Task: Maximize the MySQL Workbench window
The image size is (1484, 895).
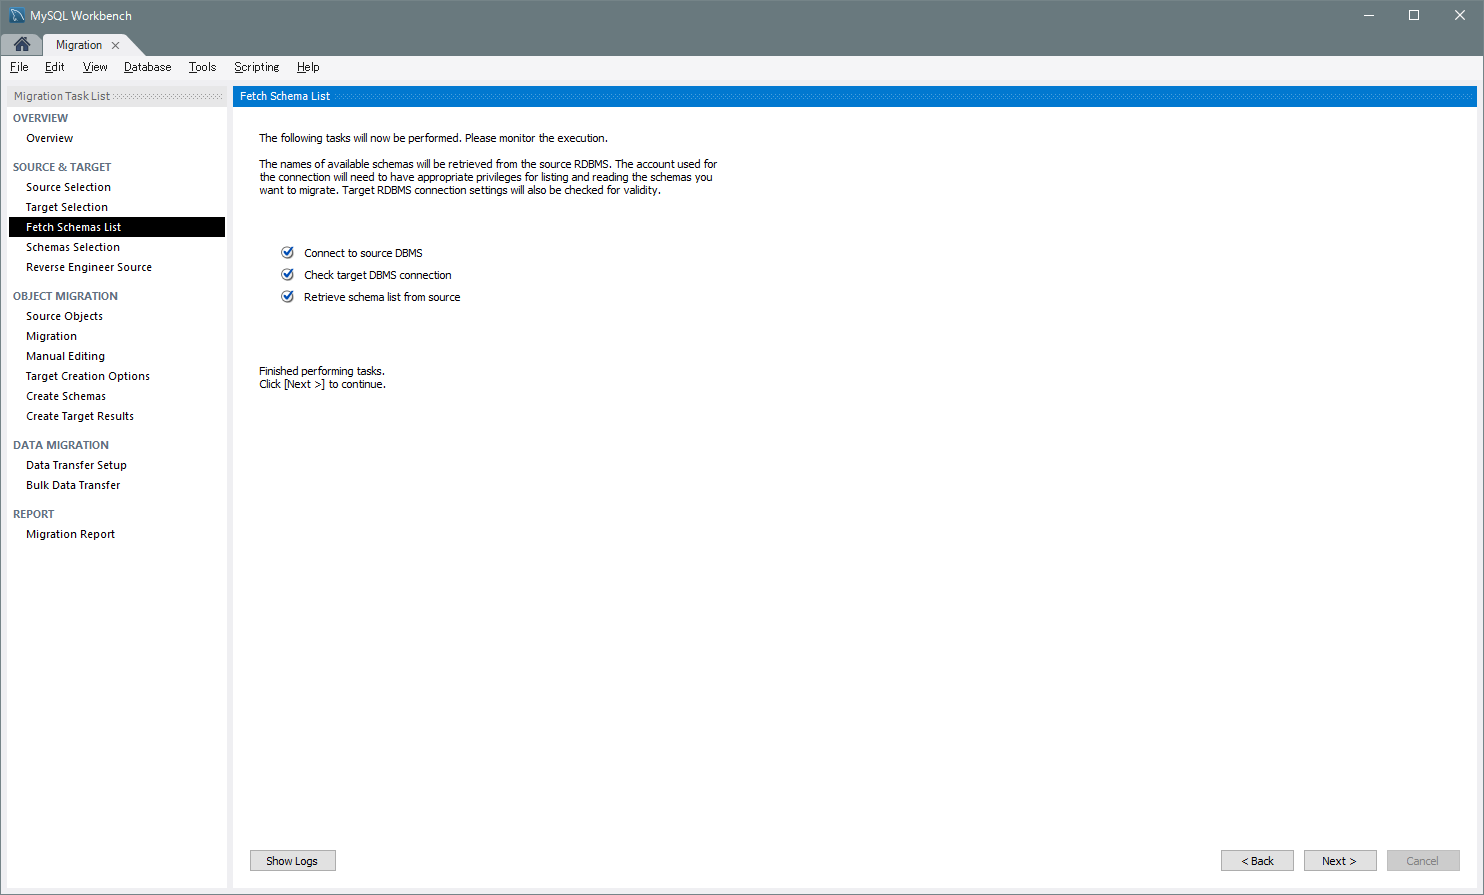Action: pyautogui.click(x=1413, y=15)
